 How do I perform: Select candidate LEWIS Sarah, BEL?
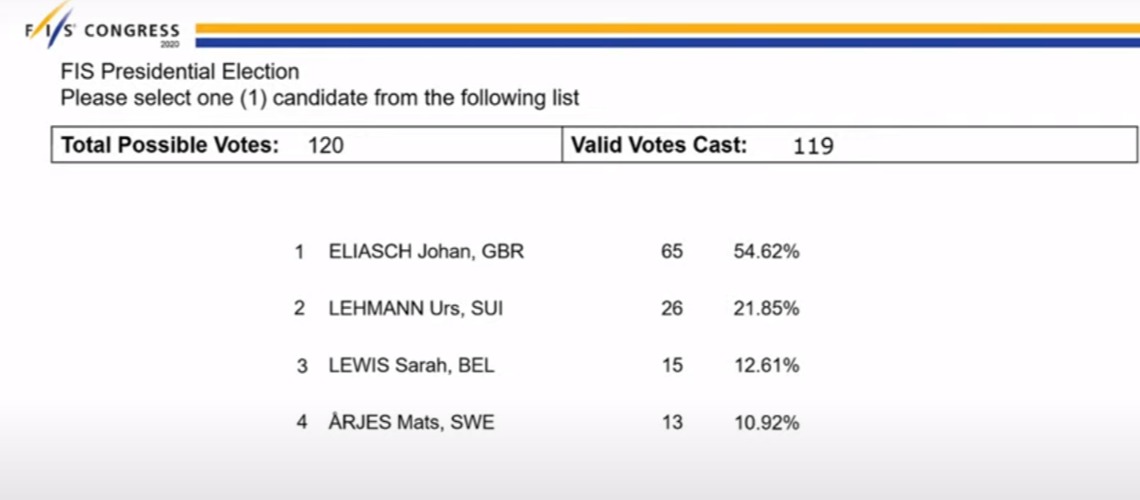pos(412,366)
